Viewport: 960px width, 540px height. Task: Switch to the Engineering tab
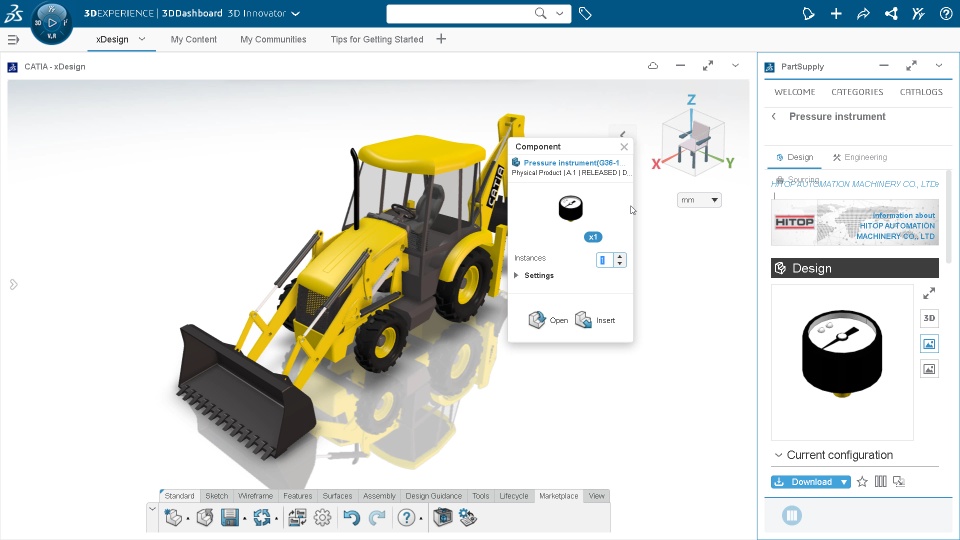pyautogui.click(x=860, y=157)
